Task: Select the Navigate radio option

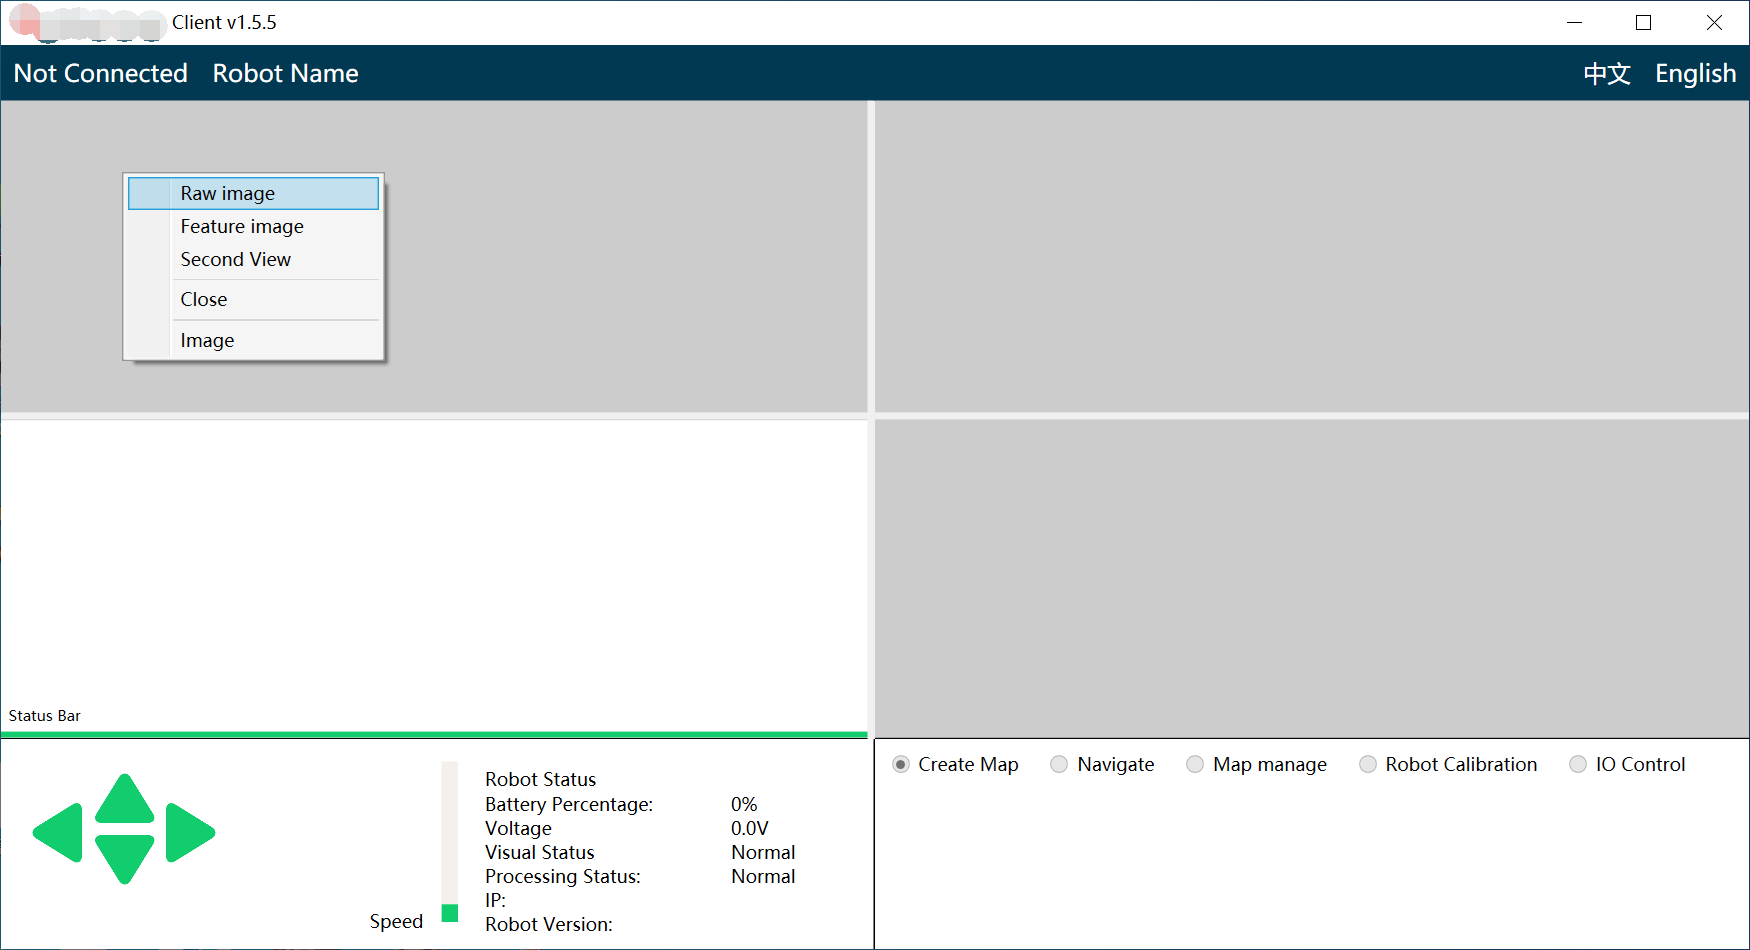Action: (1059, 765)
